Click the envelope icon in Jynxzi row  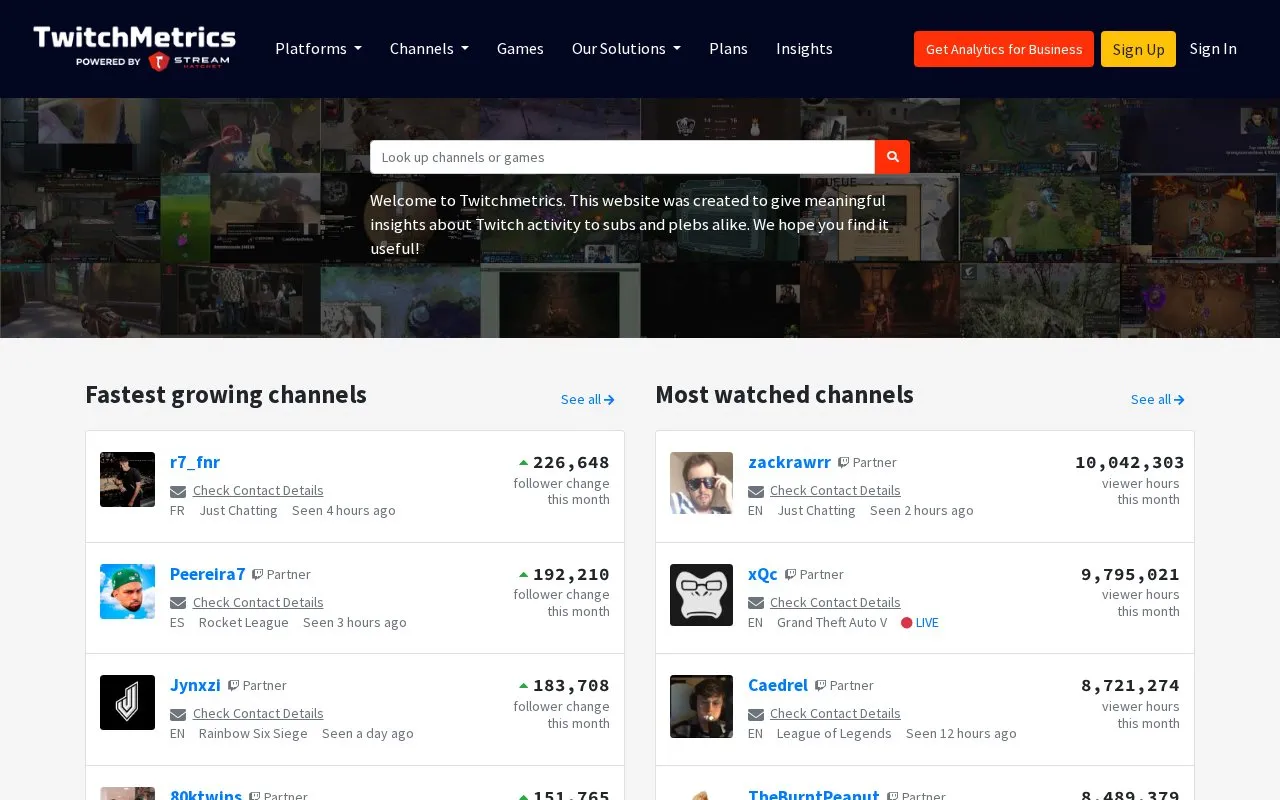178,714
